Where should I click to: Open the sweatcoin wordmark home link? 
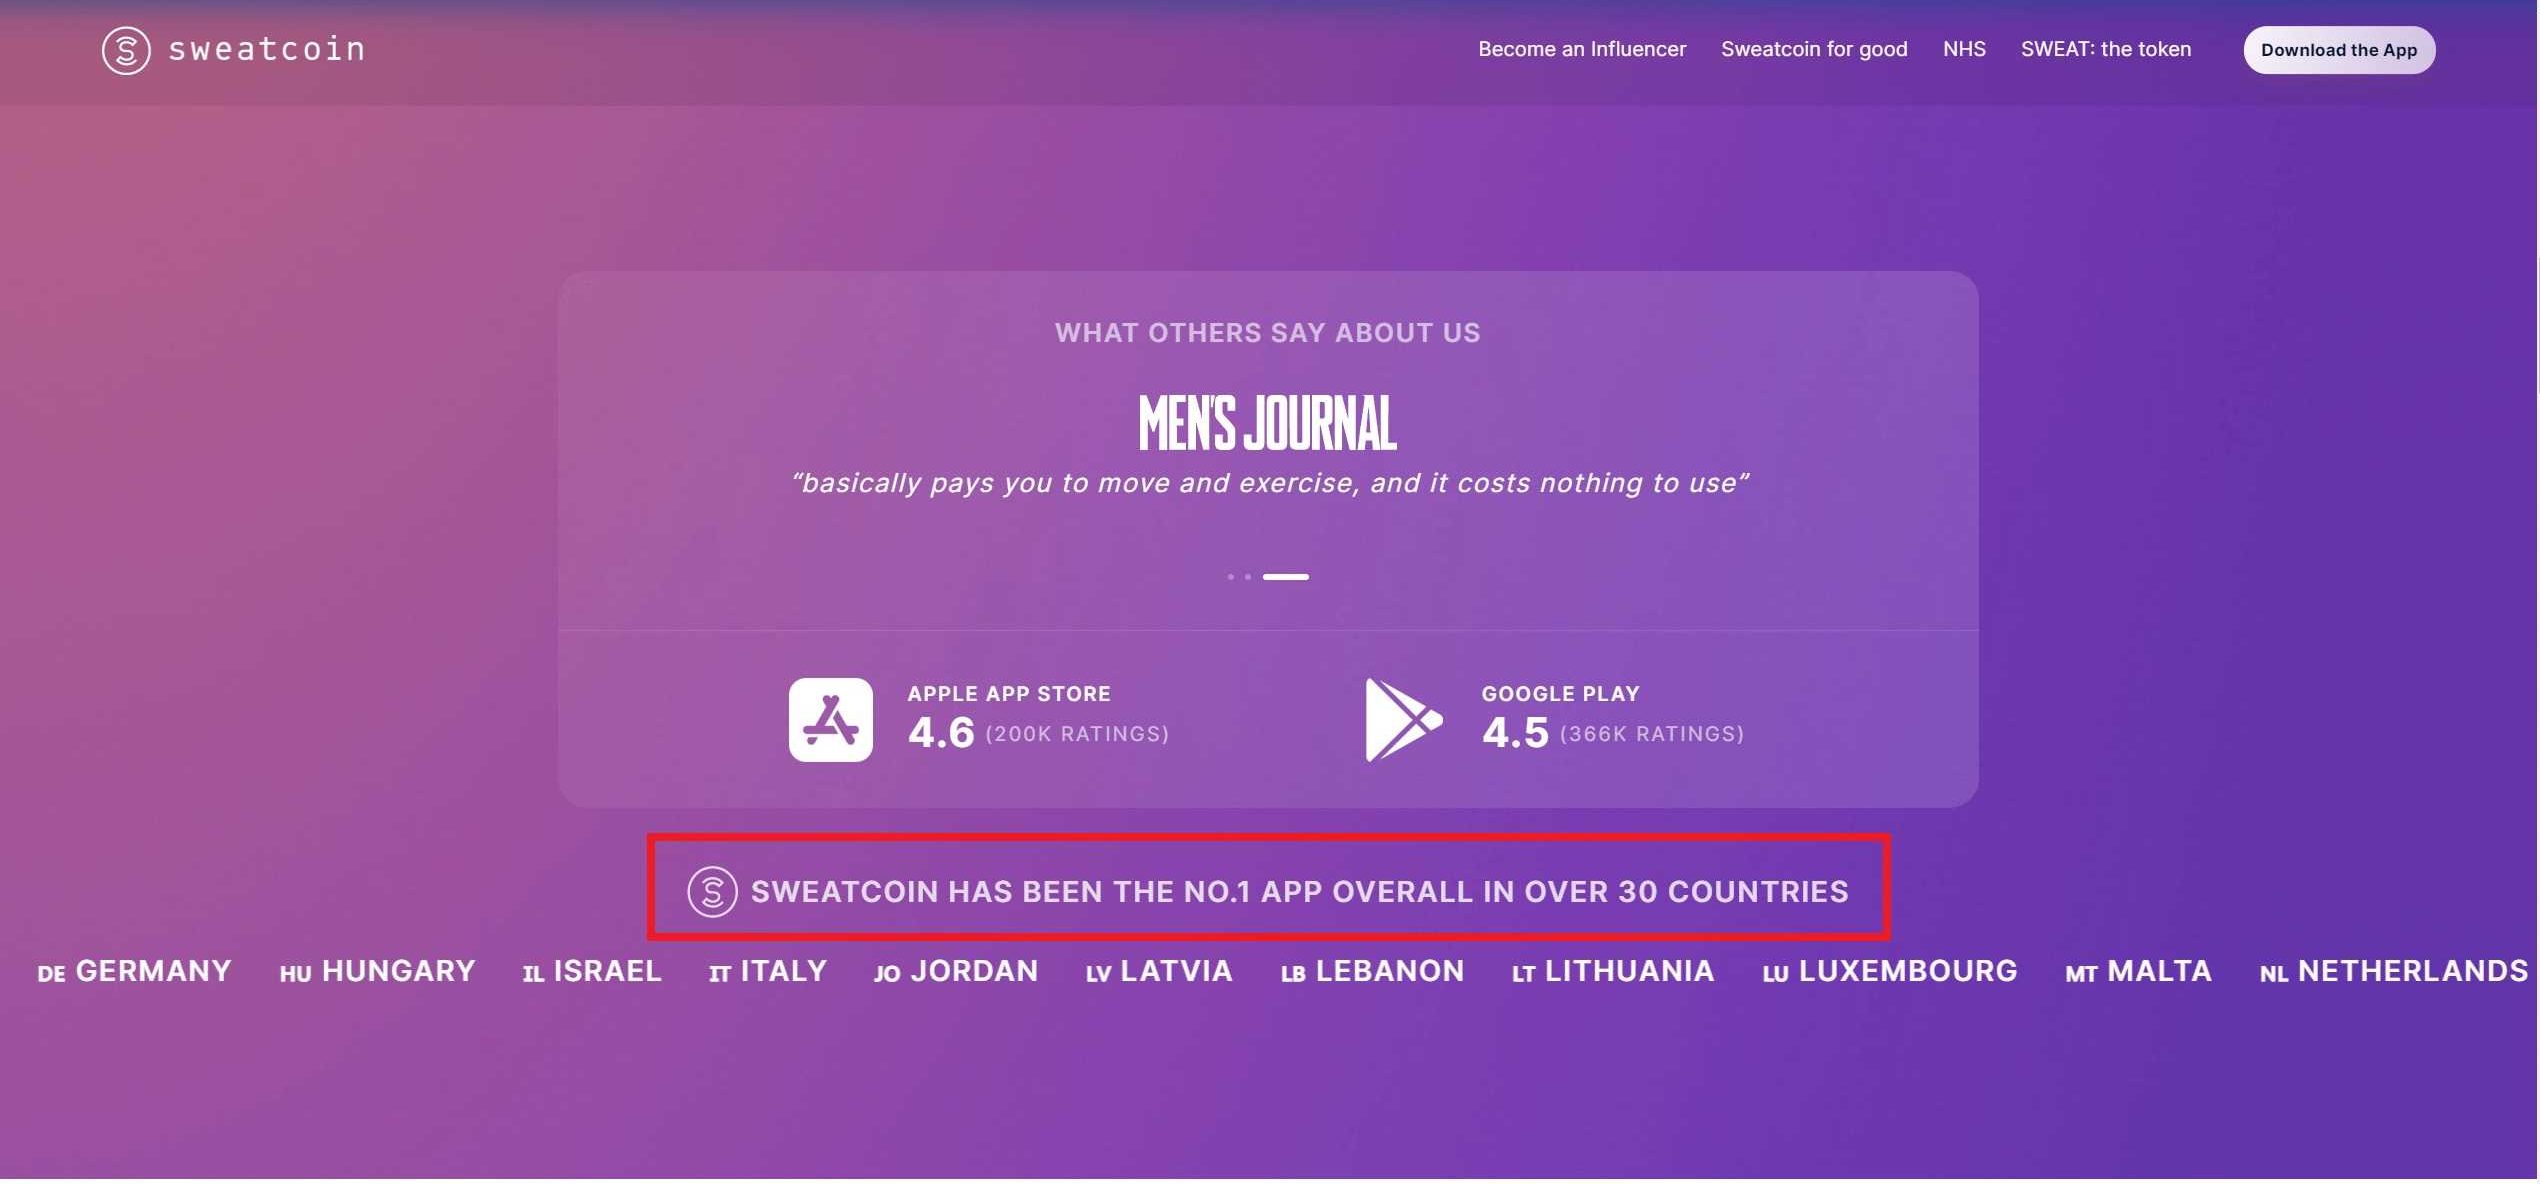click(266, 49)
